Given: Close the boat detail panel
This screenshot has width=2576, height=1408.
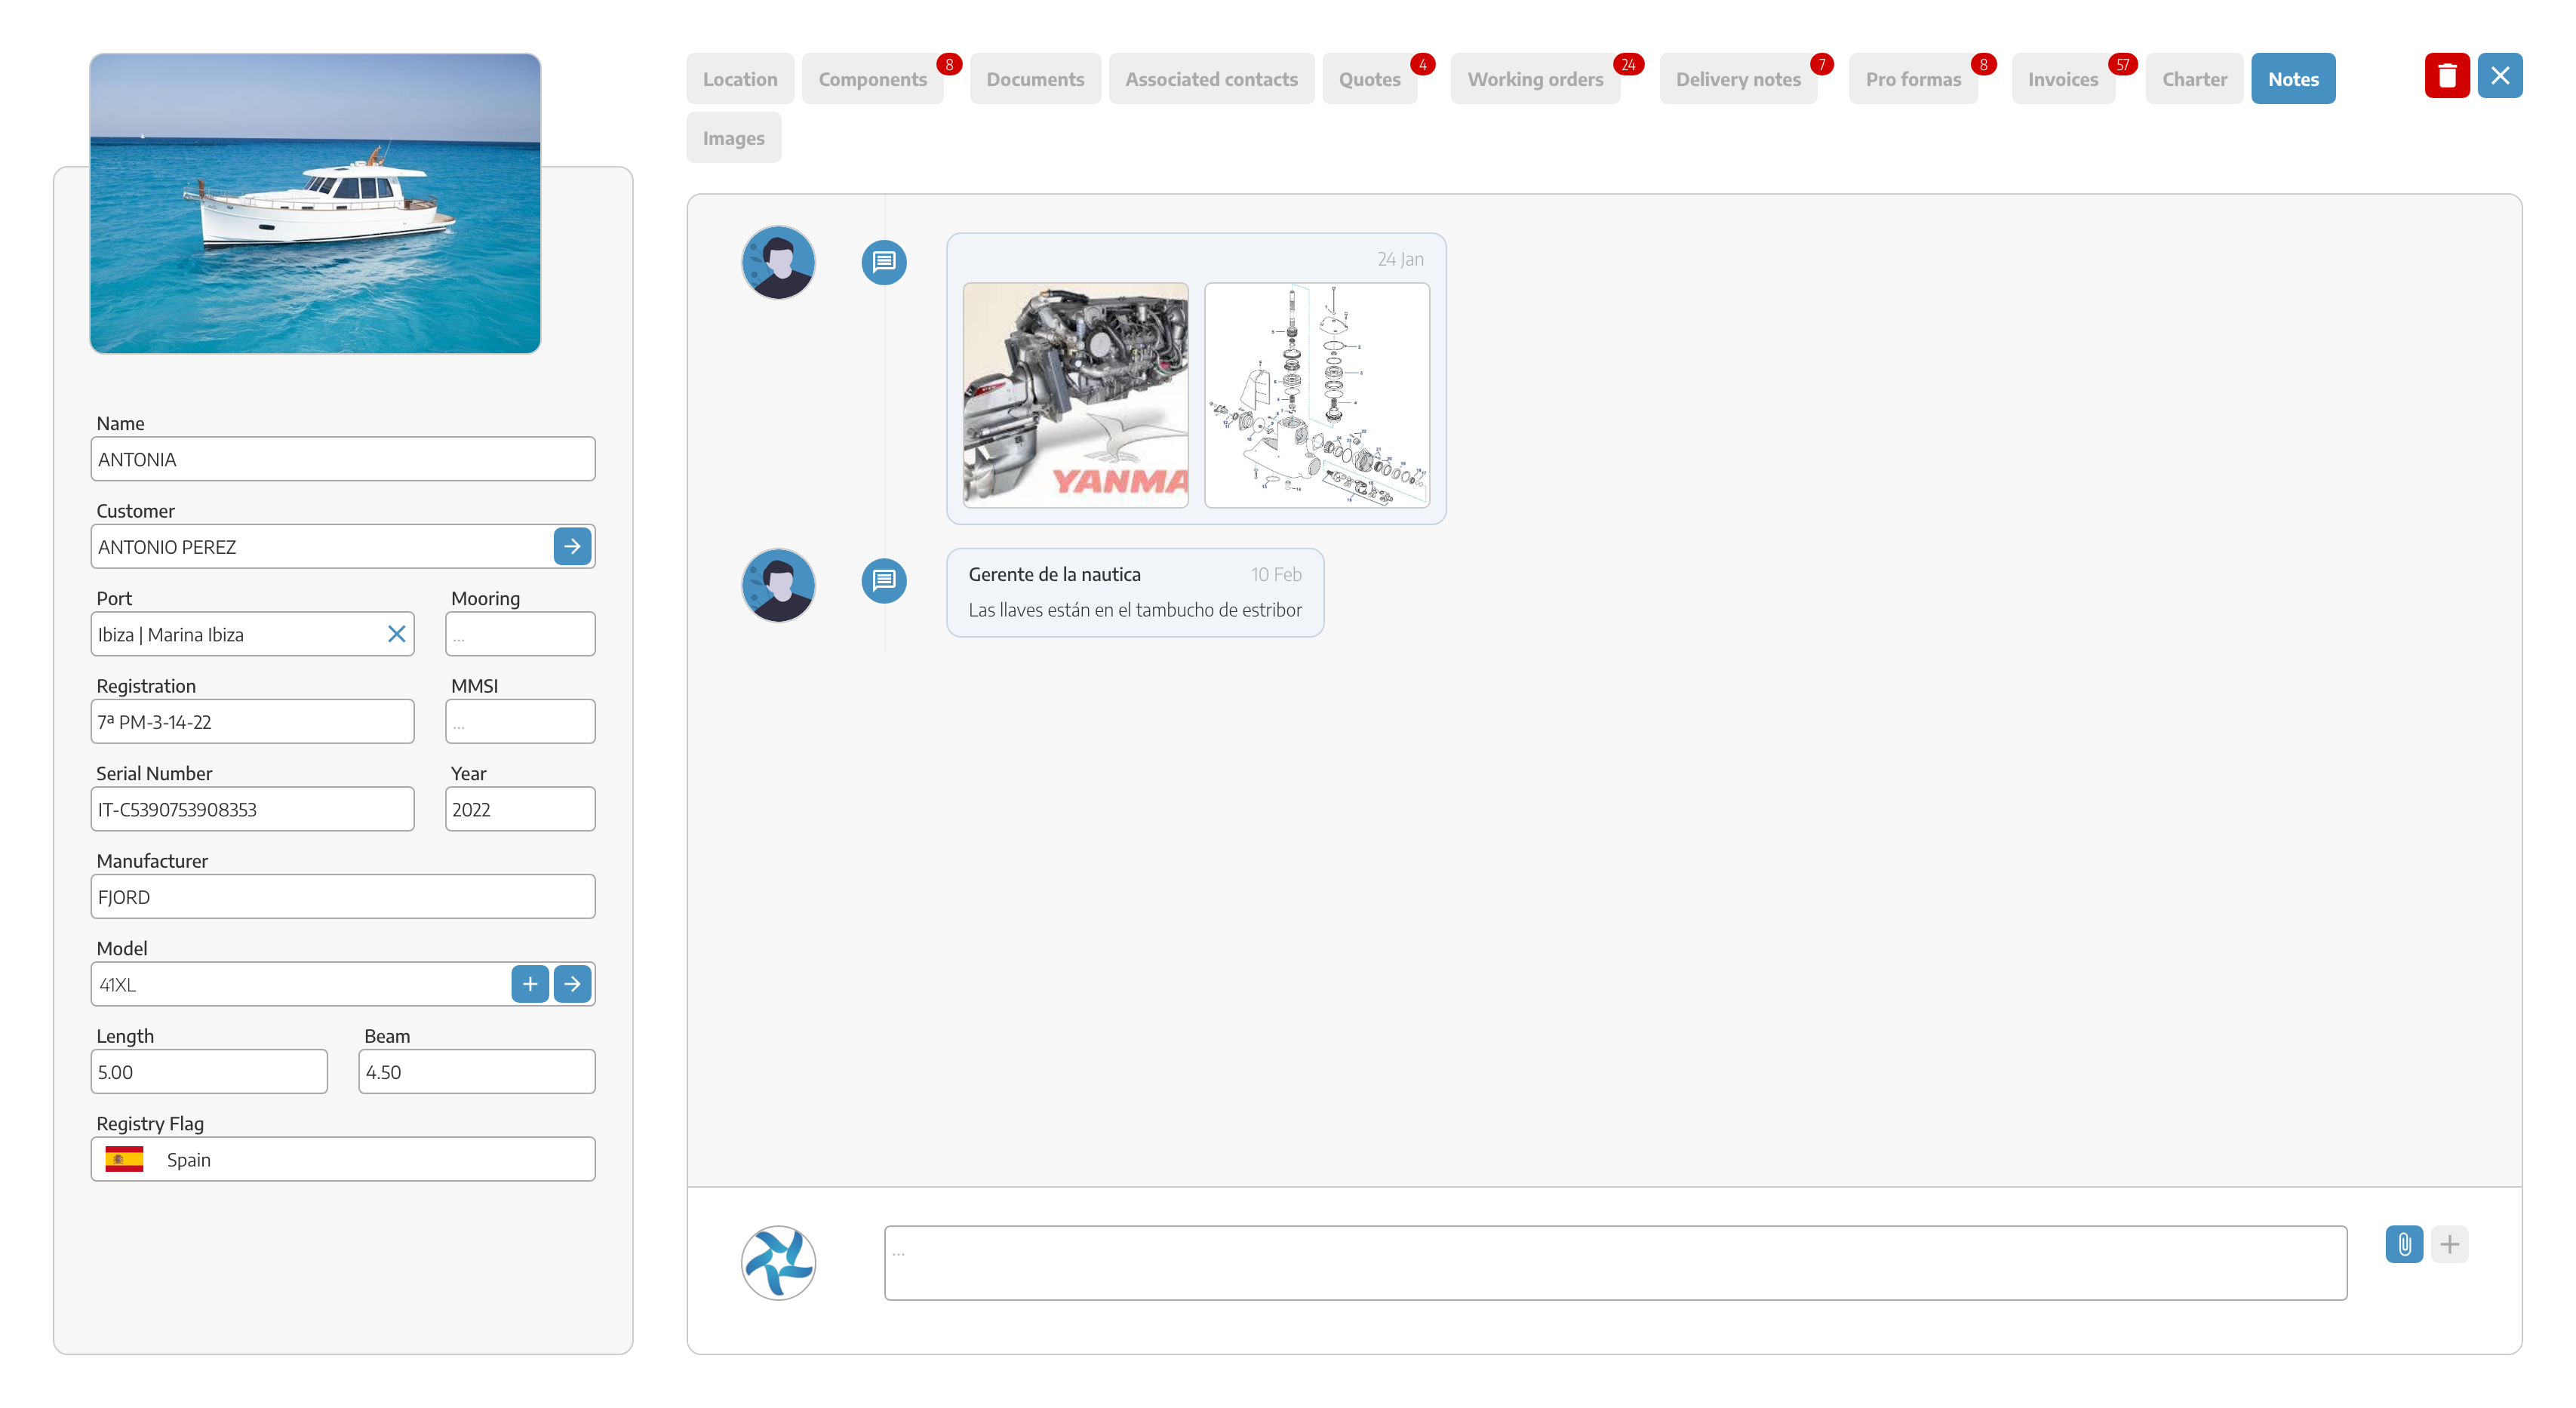Looking at the screenshot, I should pos(2499,76).
